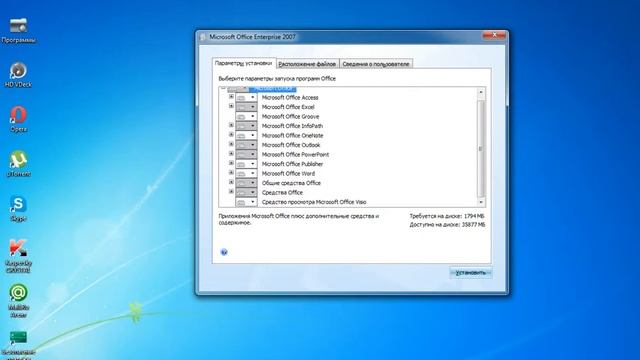Open install-option dropdown for Microsoft Office Publisher
Viewport: 640px width, 360px height.
pyautogui.click(x=246, y=164)
